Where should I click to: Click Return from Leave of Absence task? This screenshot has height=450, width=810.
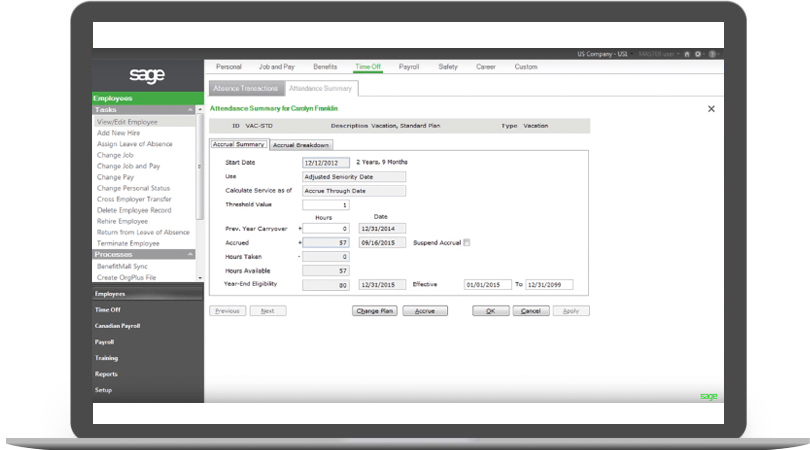(x=143, y=232)
